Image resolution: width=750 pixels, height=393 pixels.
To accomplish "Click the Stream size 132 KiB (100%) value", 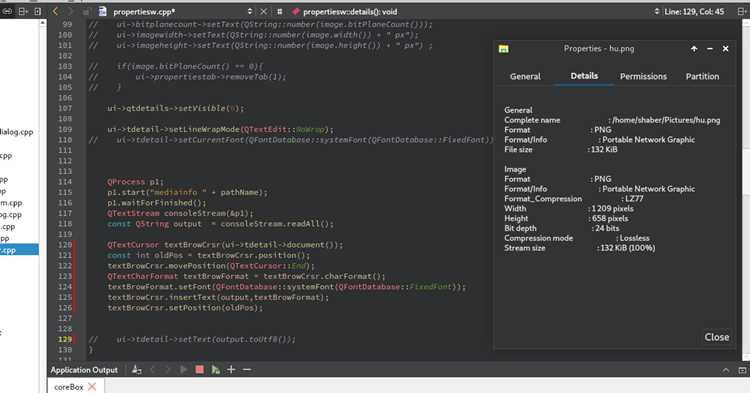I will click(x=627, y=248).
